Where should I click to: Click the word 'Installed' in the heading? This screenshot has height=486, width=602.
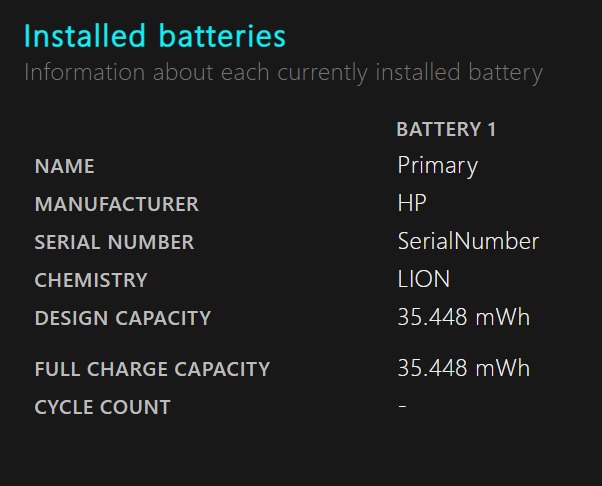point(82,36)
